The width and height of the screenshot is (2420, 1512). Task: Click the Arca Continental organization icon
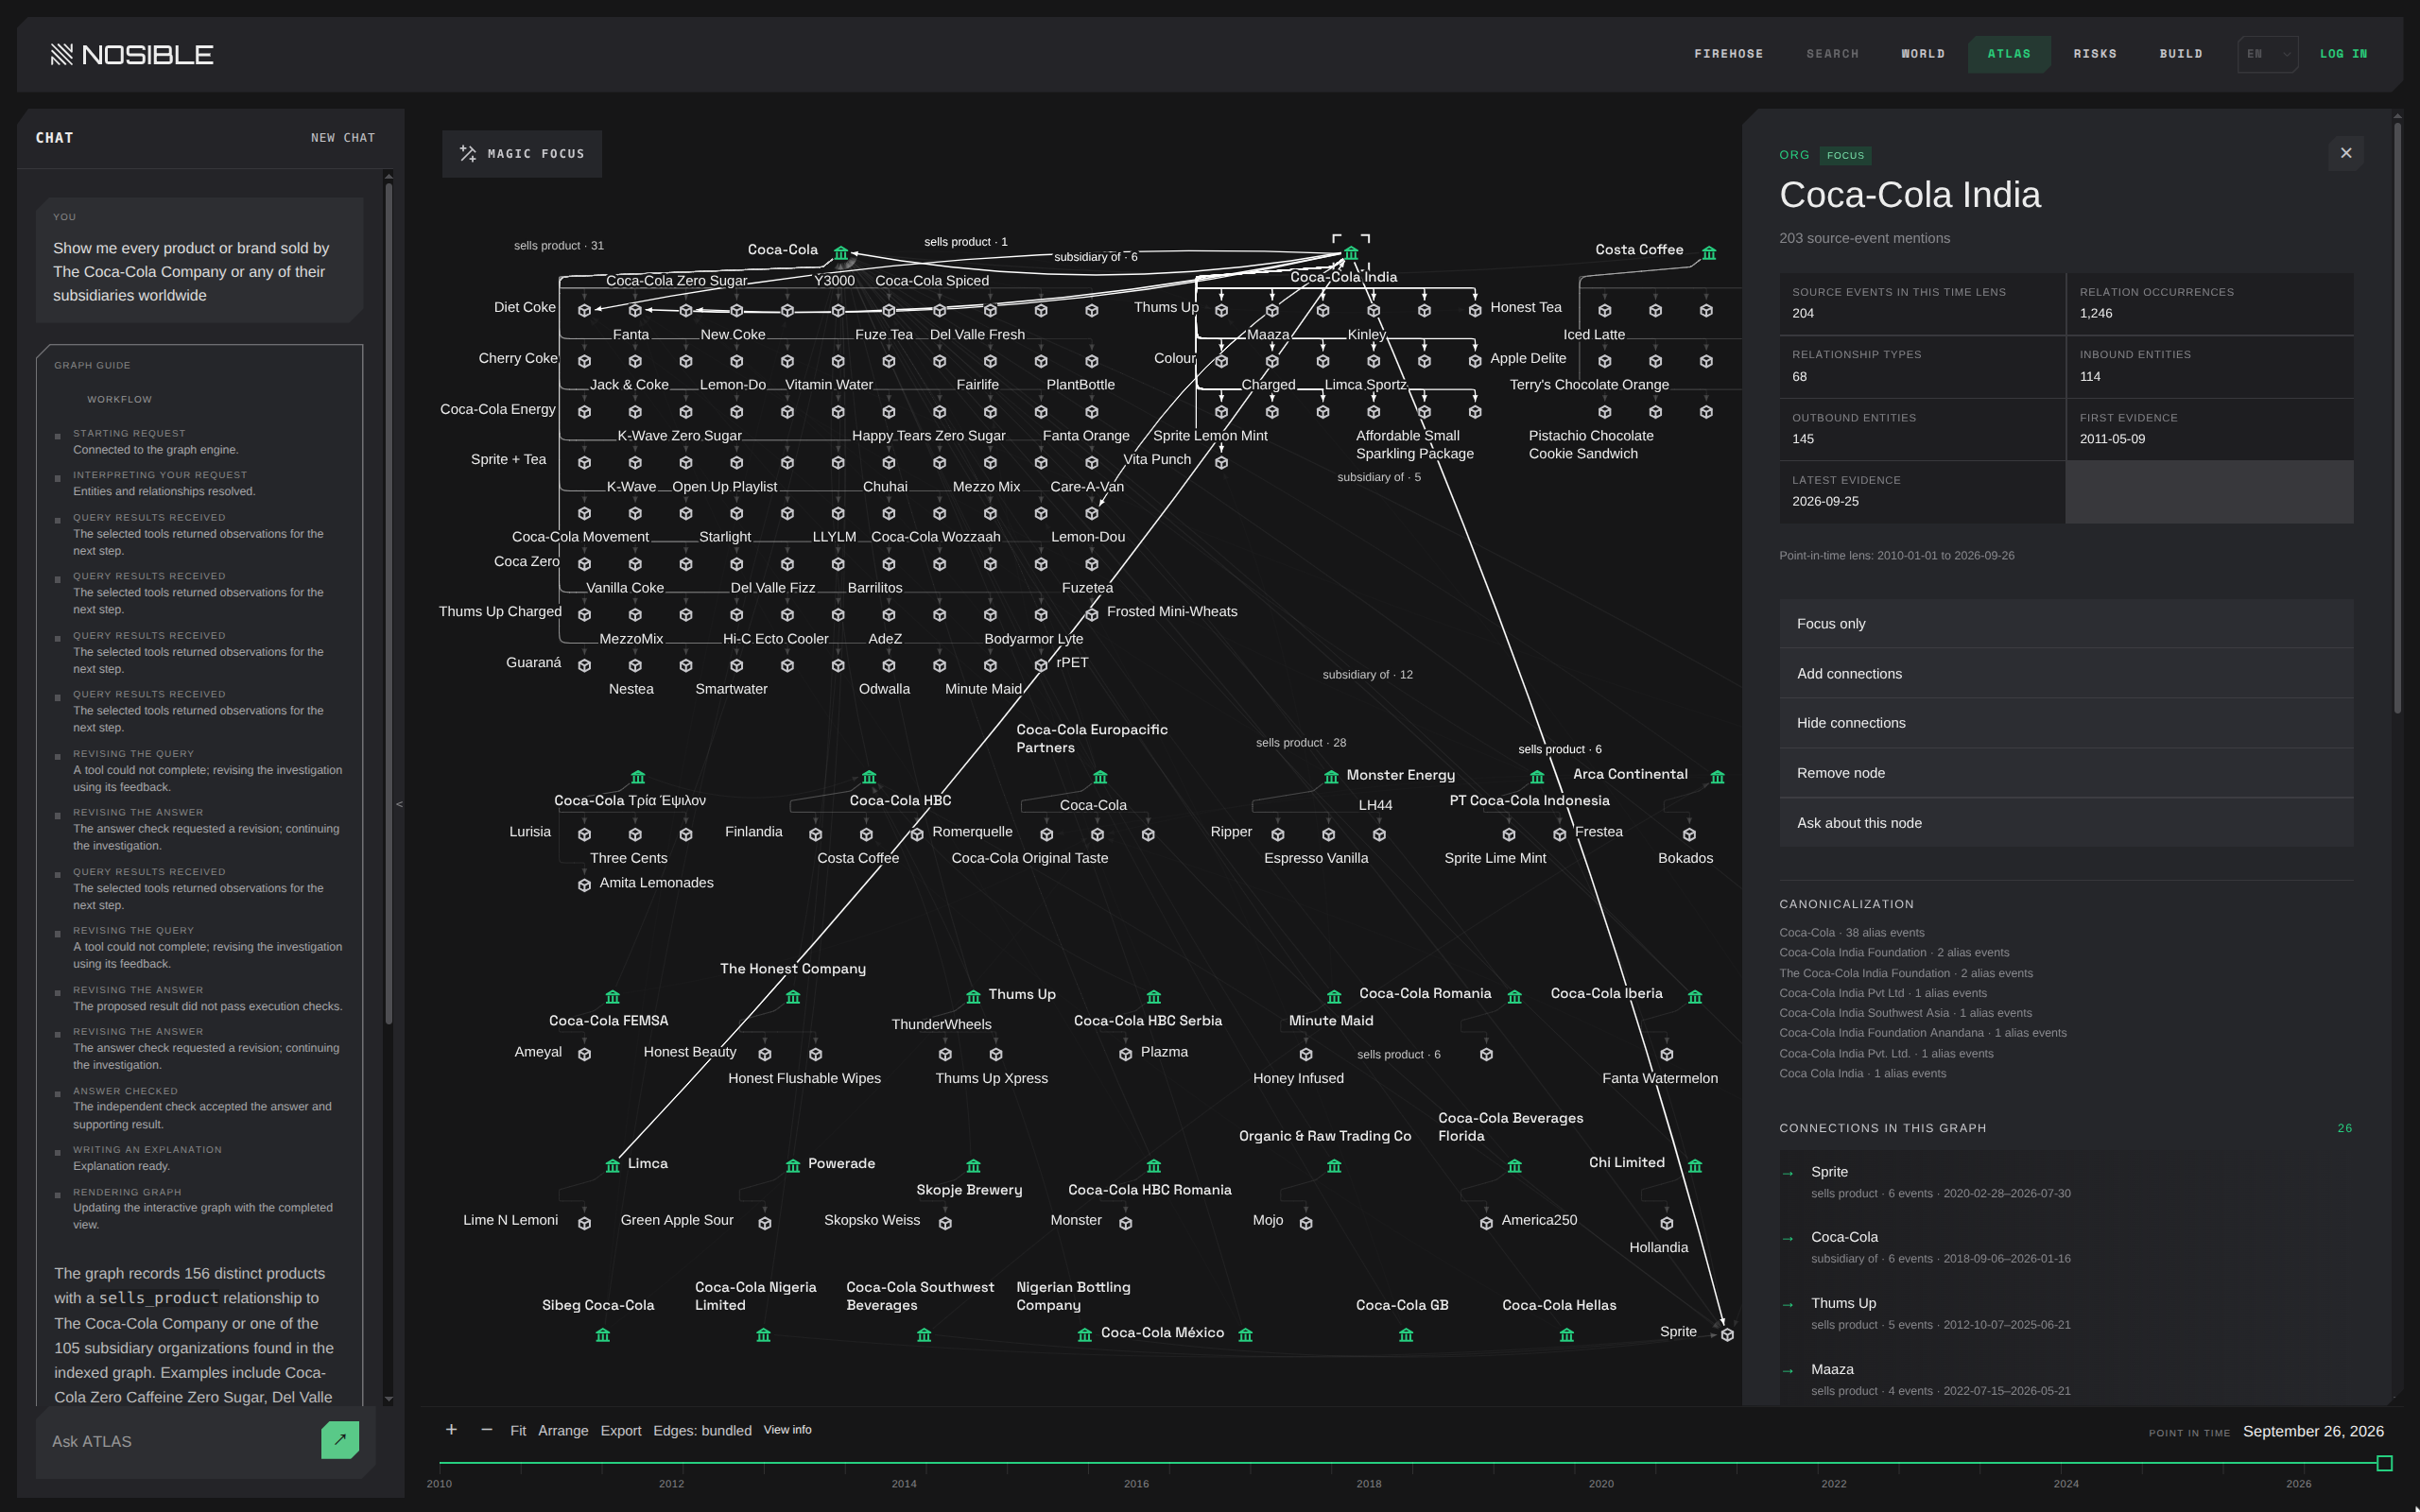tap(1717, 777)
